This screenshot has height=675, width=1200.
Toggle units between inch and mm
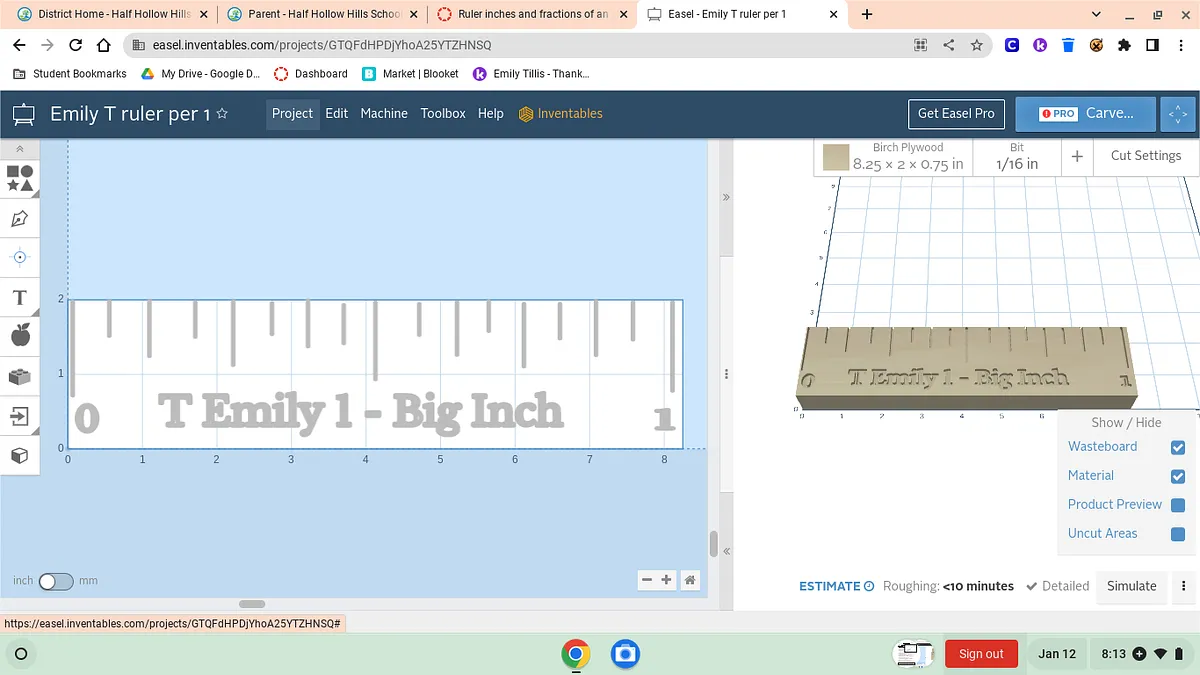(55, 581)
